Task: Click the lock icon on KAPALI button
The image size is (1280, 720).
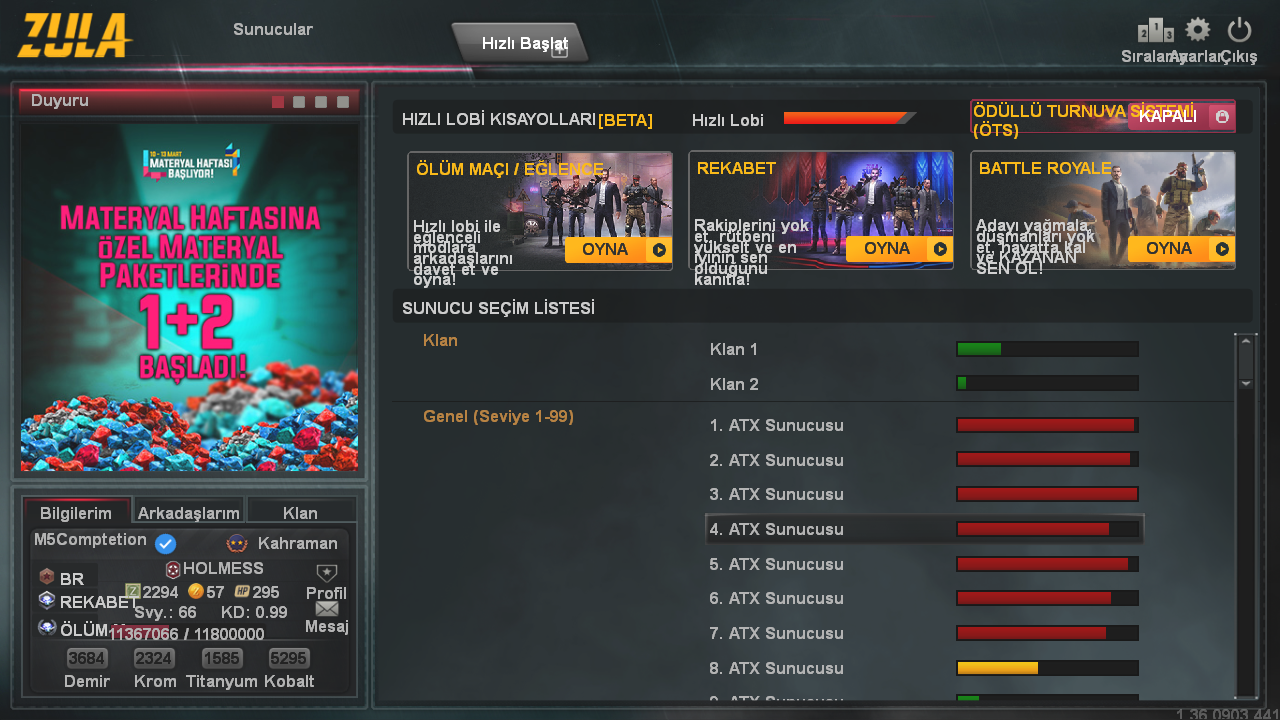Action: tap(1222, 117)
